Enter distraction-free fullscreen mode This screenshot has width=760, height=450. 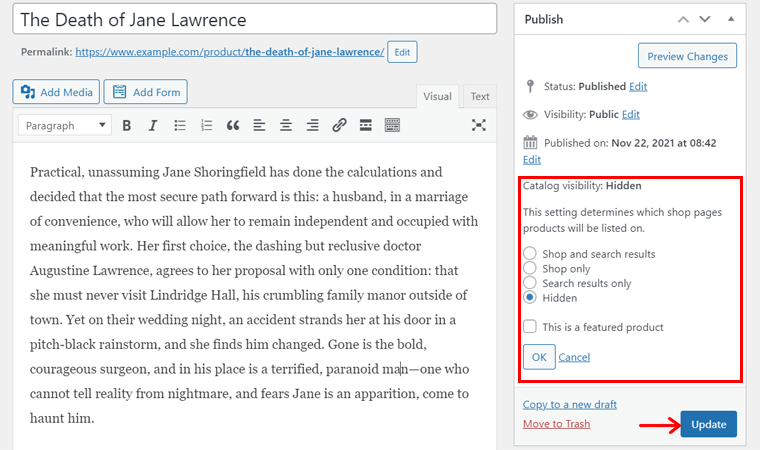coord(479,125)
